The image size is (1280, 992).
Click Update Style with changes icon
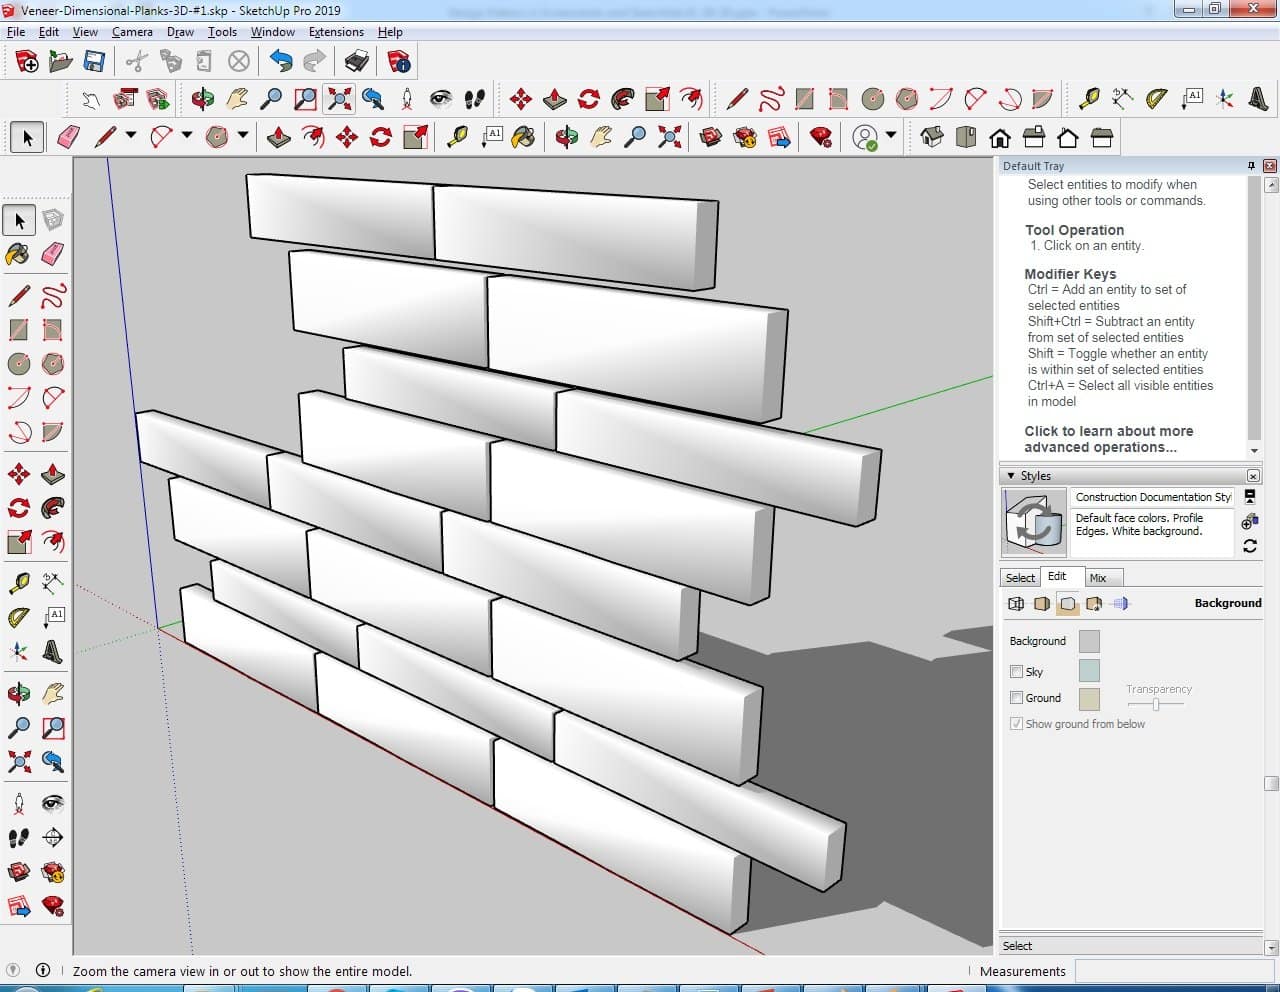pyautogui.click(x=1249, y=546)
